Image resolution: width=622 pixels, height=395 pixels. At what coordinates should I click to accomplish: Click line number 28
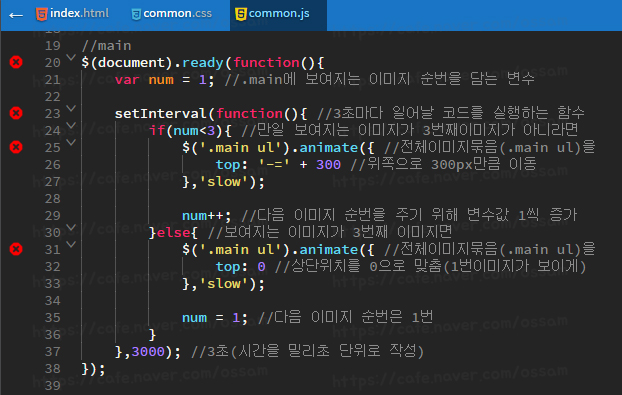[53, 199]
